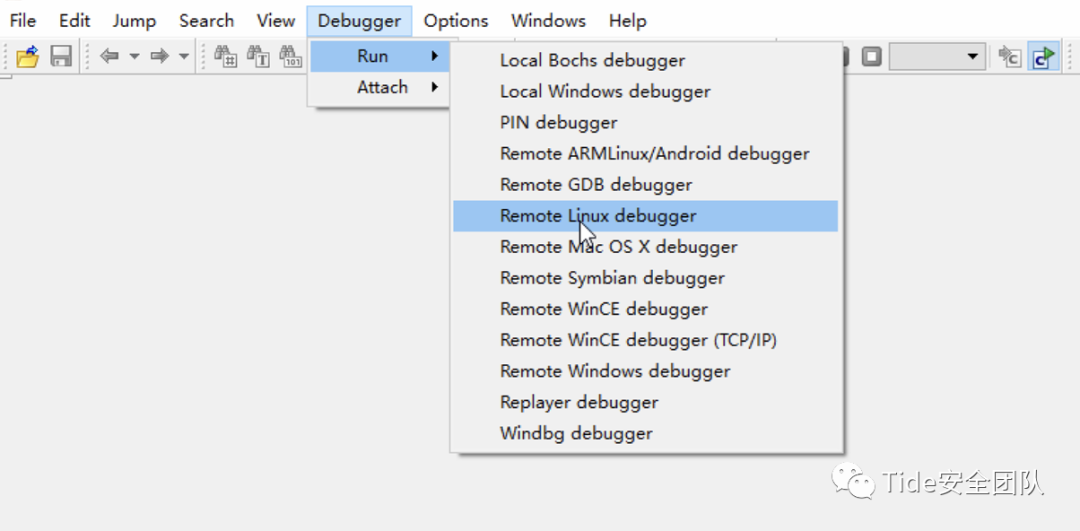This screenshot has width=1080, height=531.
Task: Click the binoculars text search icon
Action: pyautogui.click(x=258, y=56)
